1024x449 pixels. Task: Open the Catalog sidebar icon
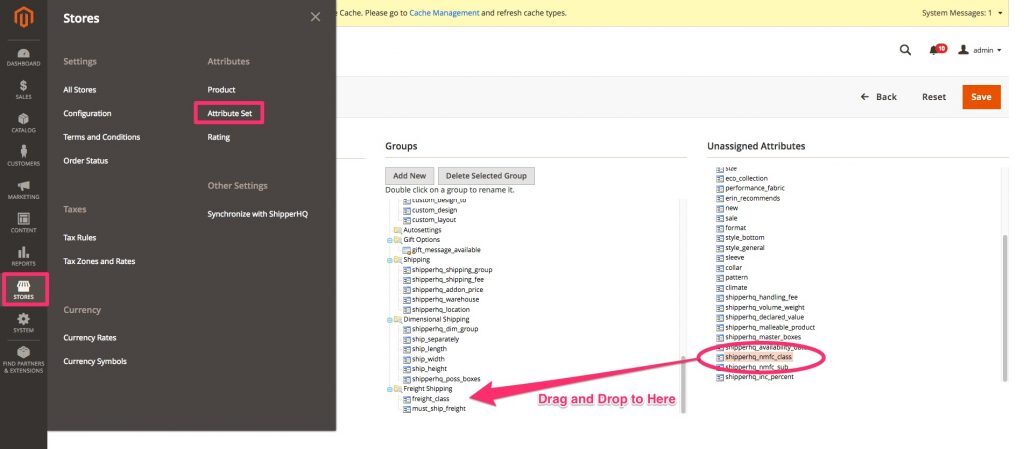(23, 123)
